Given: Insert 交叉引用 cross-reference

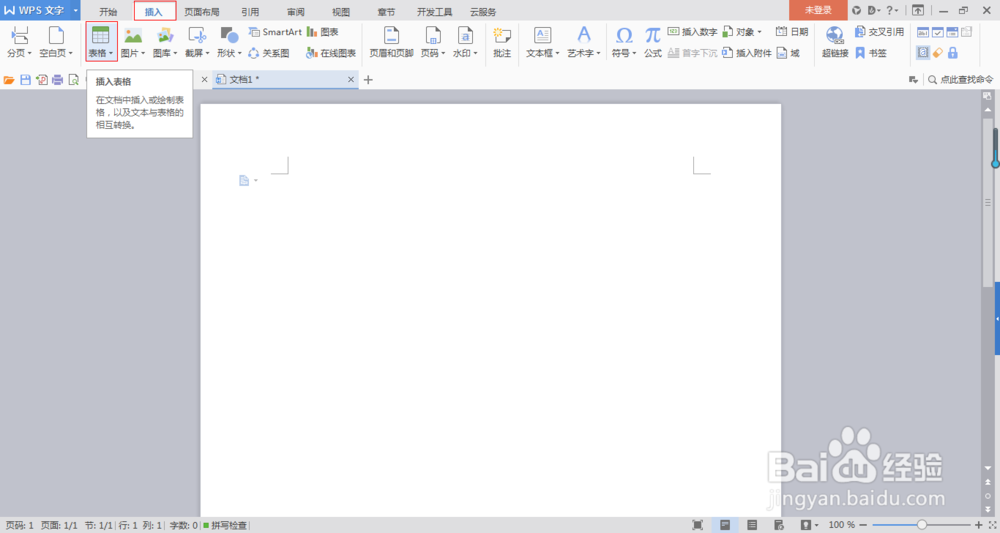Looking at the screenshot, I should (879, 32).
